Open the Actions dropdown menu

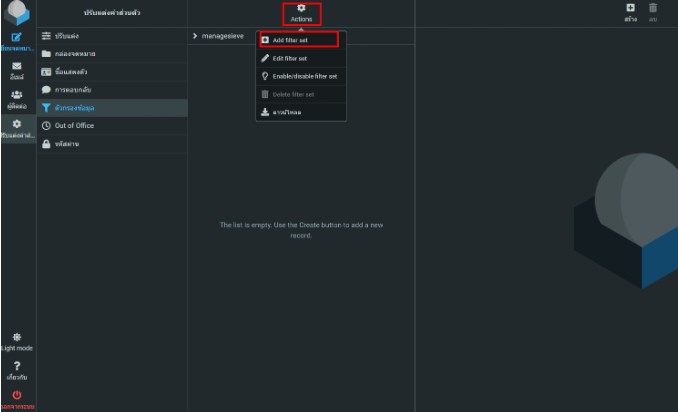point(301,13)
